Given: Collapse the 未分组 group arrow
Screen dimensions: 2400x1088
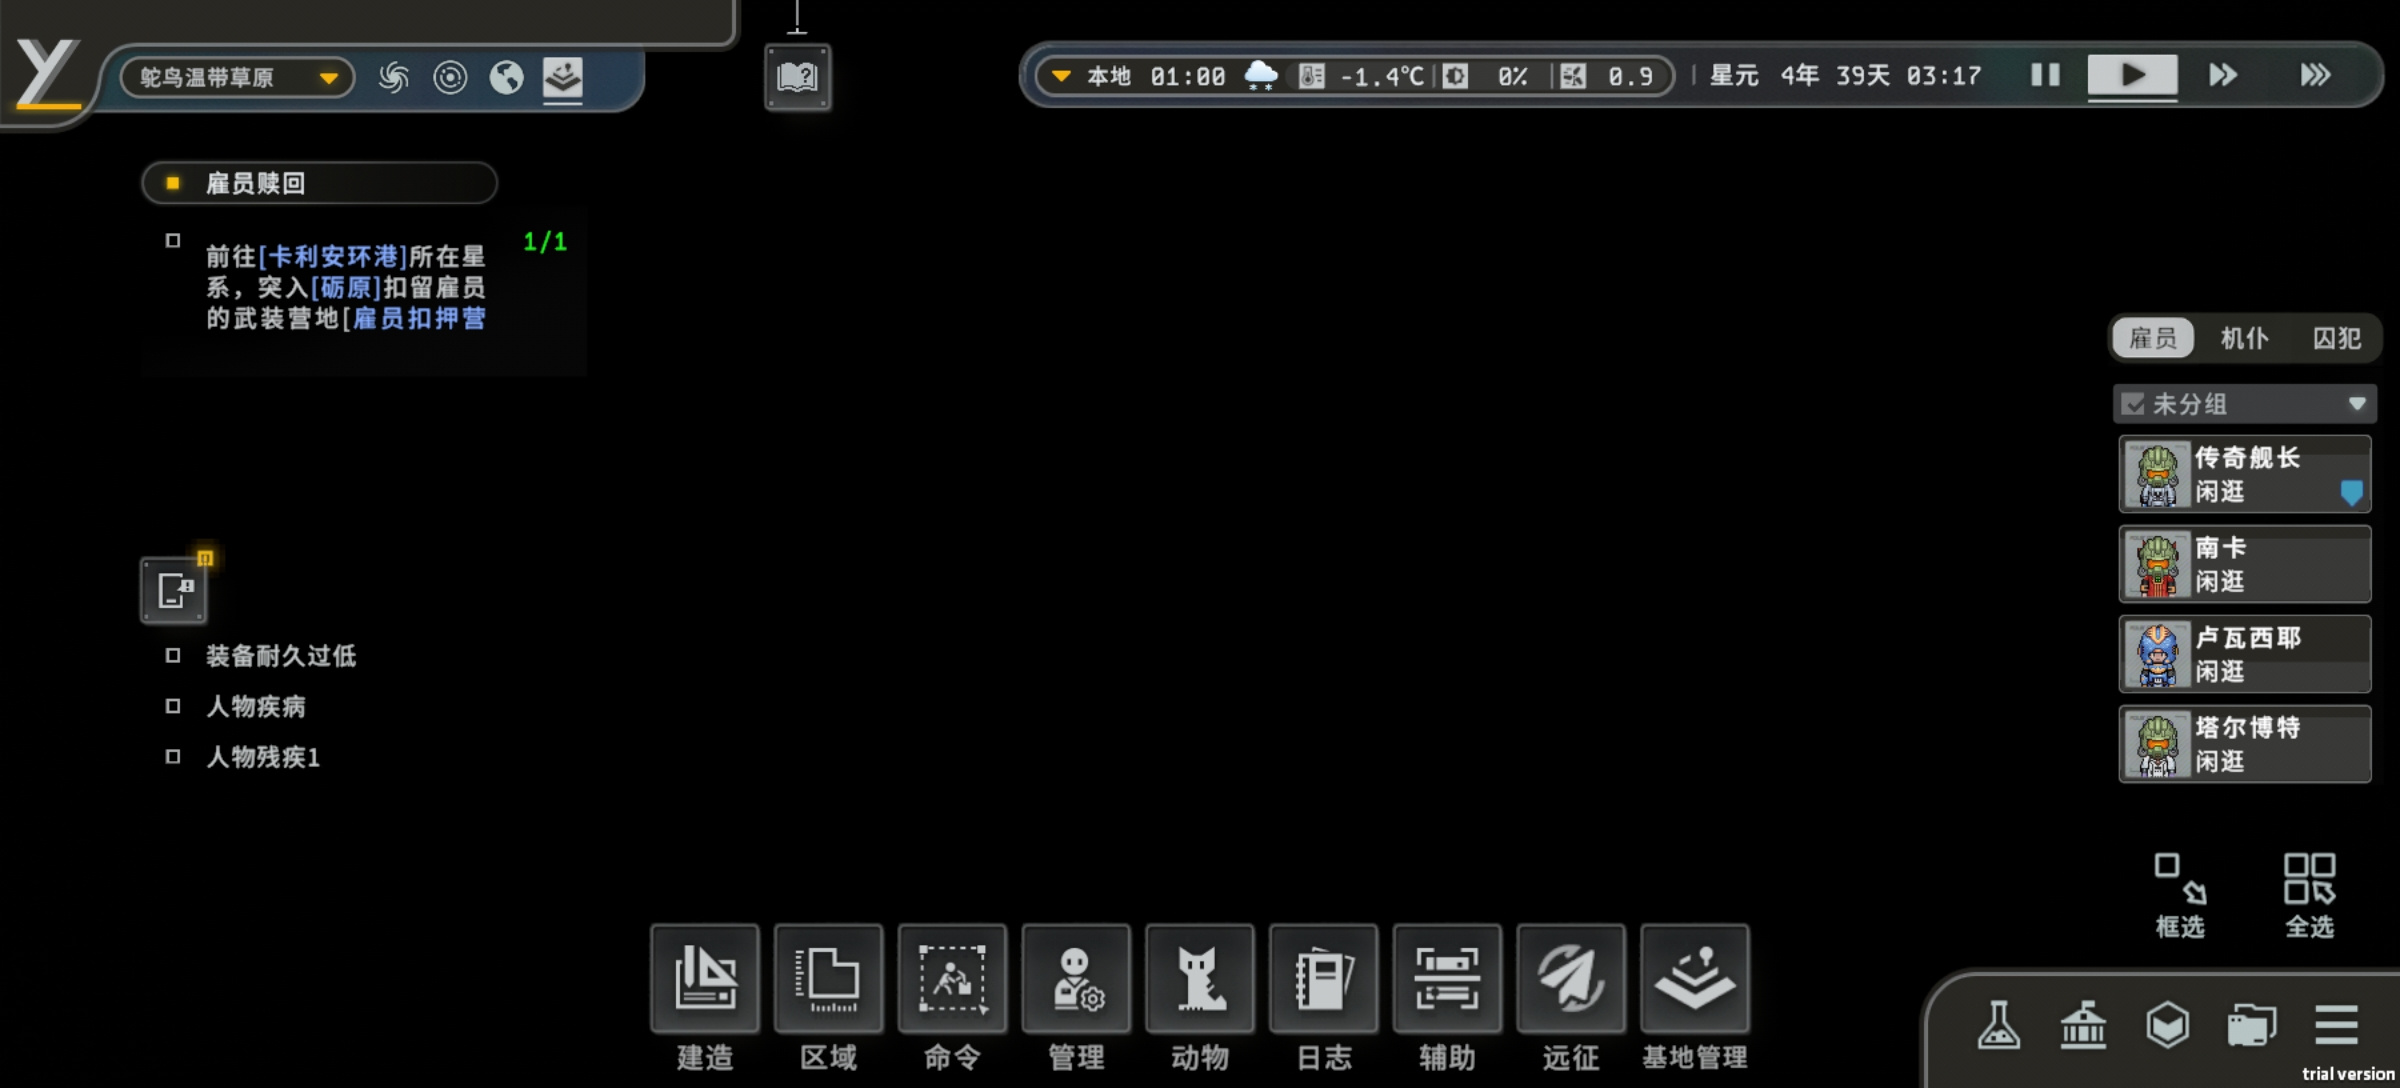Looking at the screenshot, I should [2357, 404].
